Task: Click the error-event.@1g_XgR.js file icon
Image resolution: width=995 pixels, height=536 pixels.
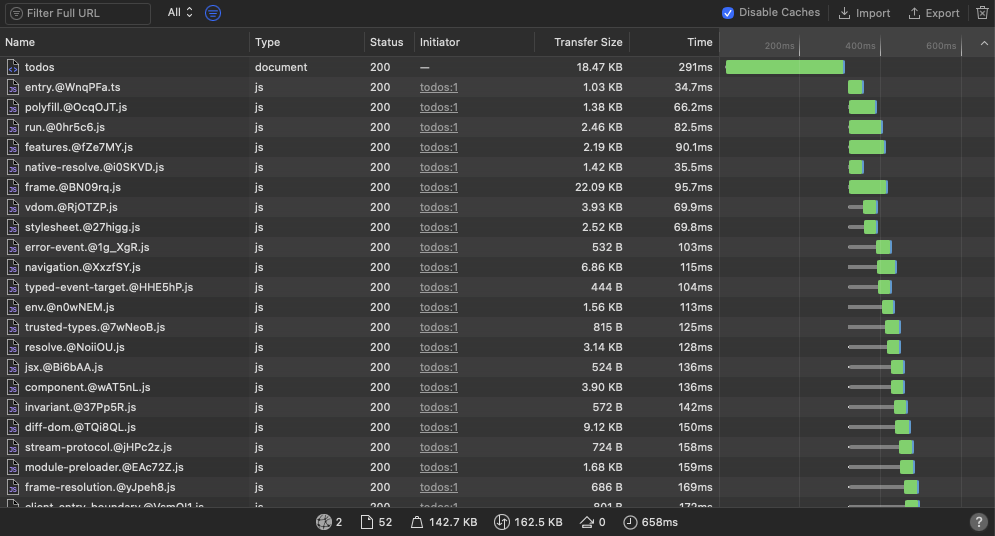Action: pos(13,247)
